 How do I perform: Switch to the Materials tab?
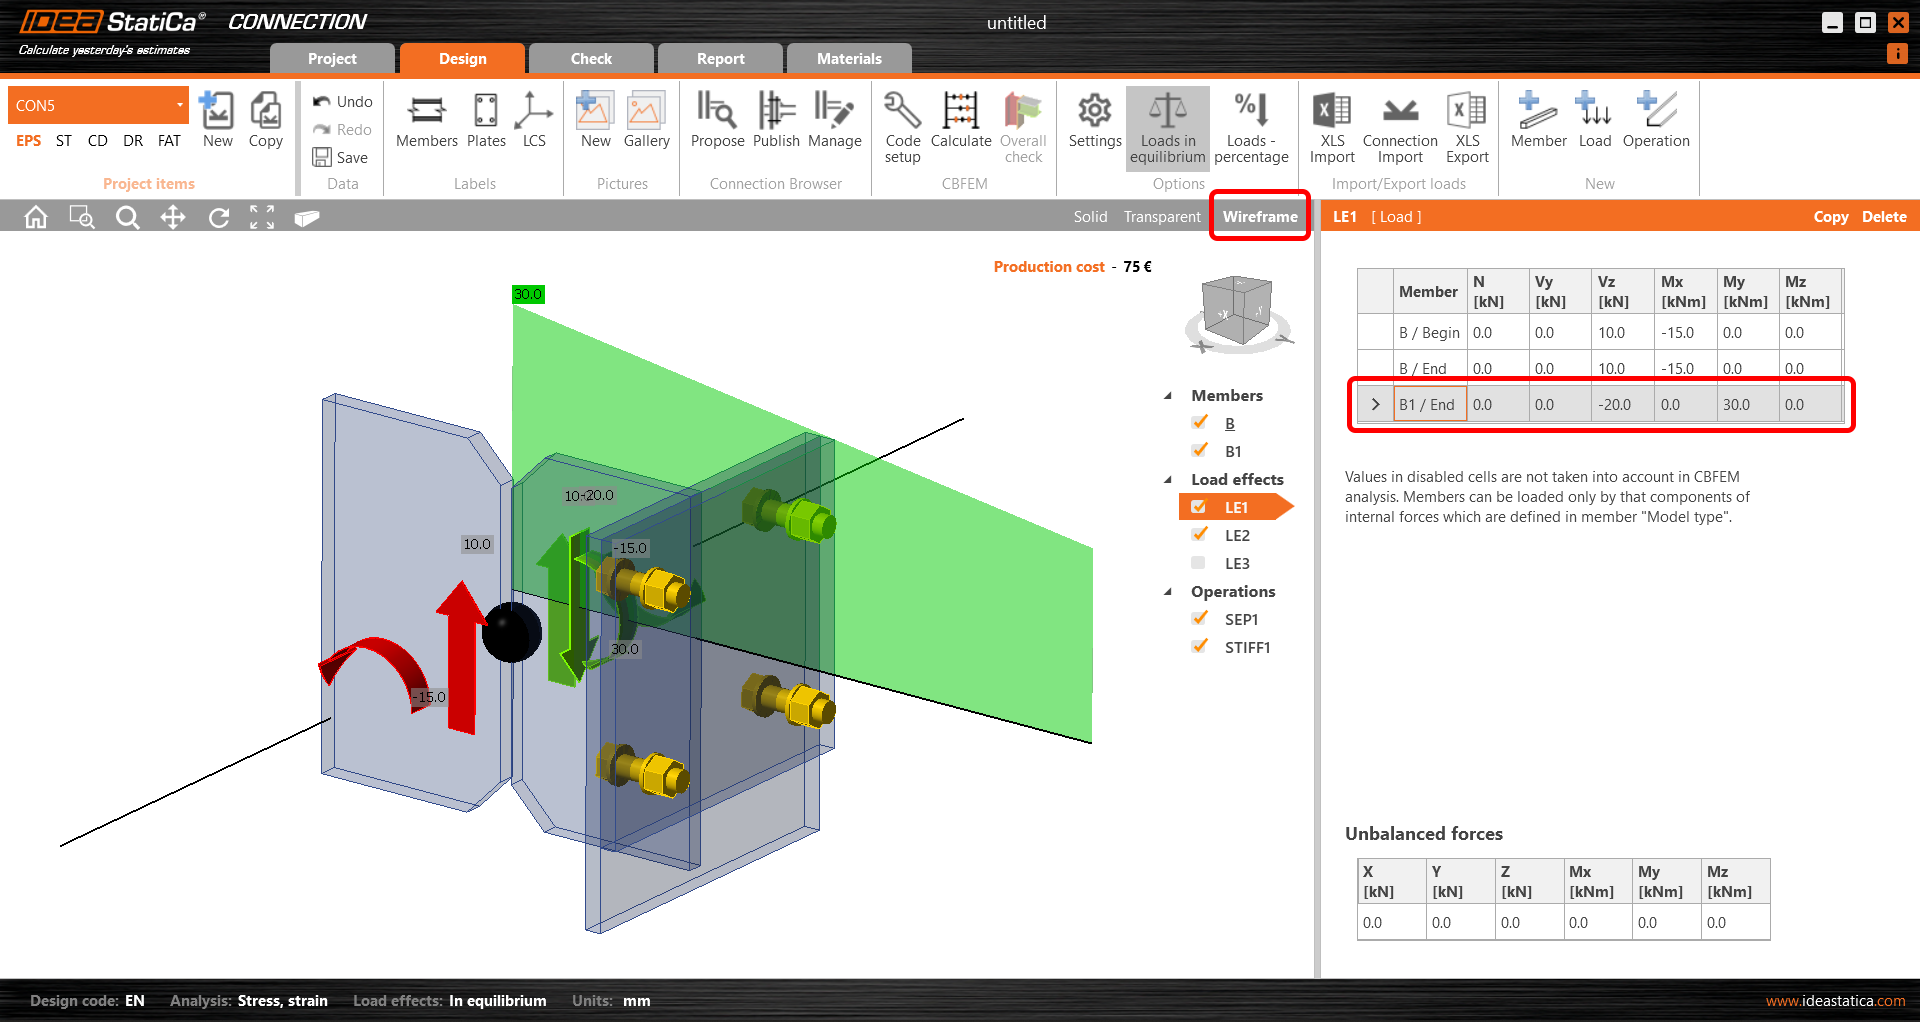pos(849,58)
